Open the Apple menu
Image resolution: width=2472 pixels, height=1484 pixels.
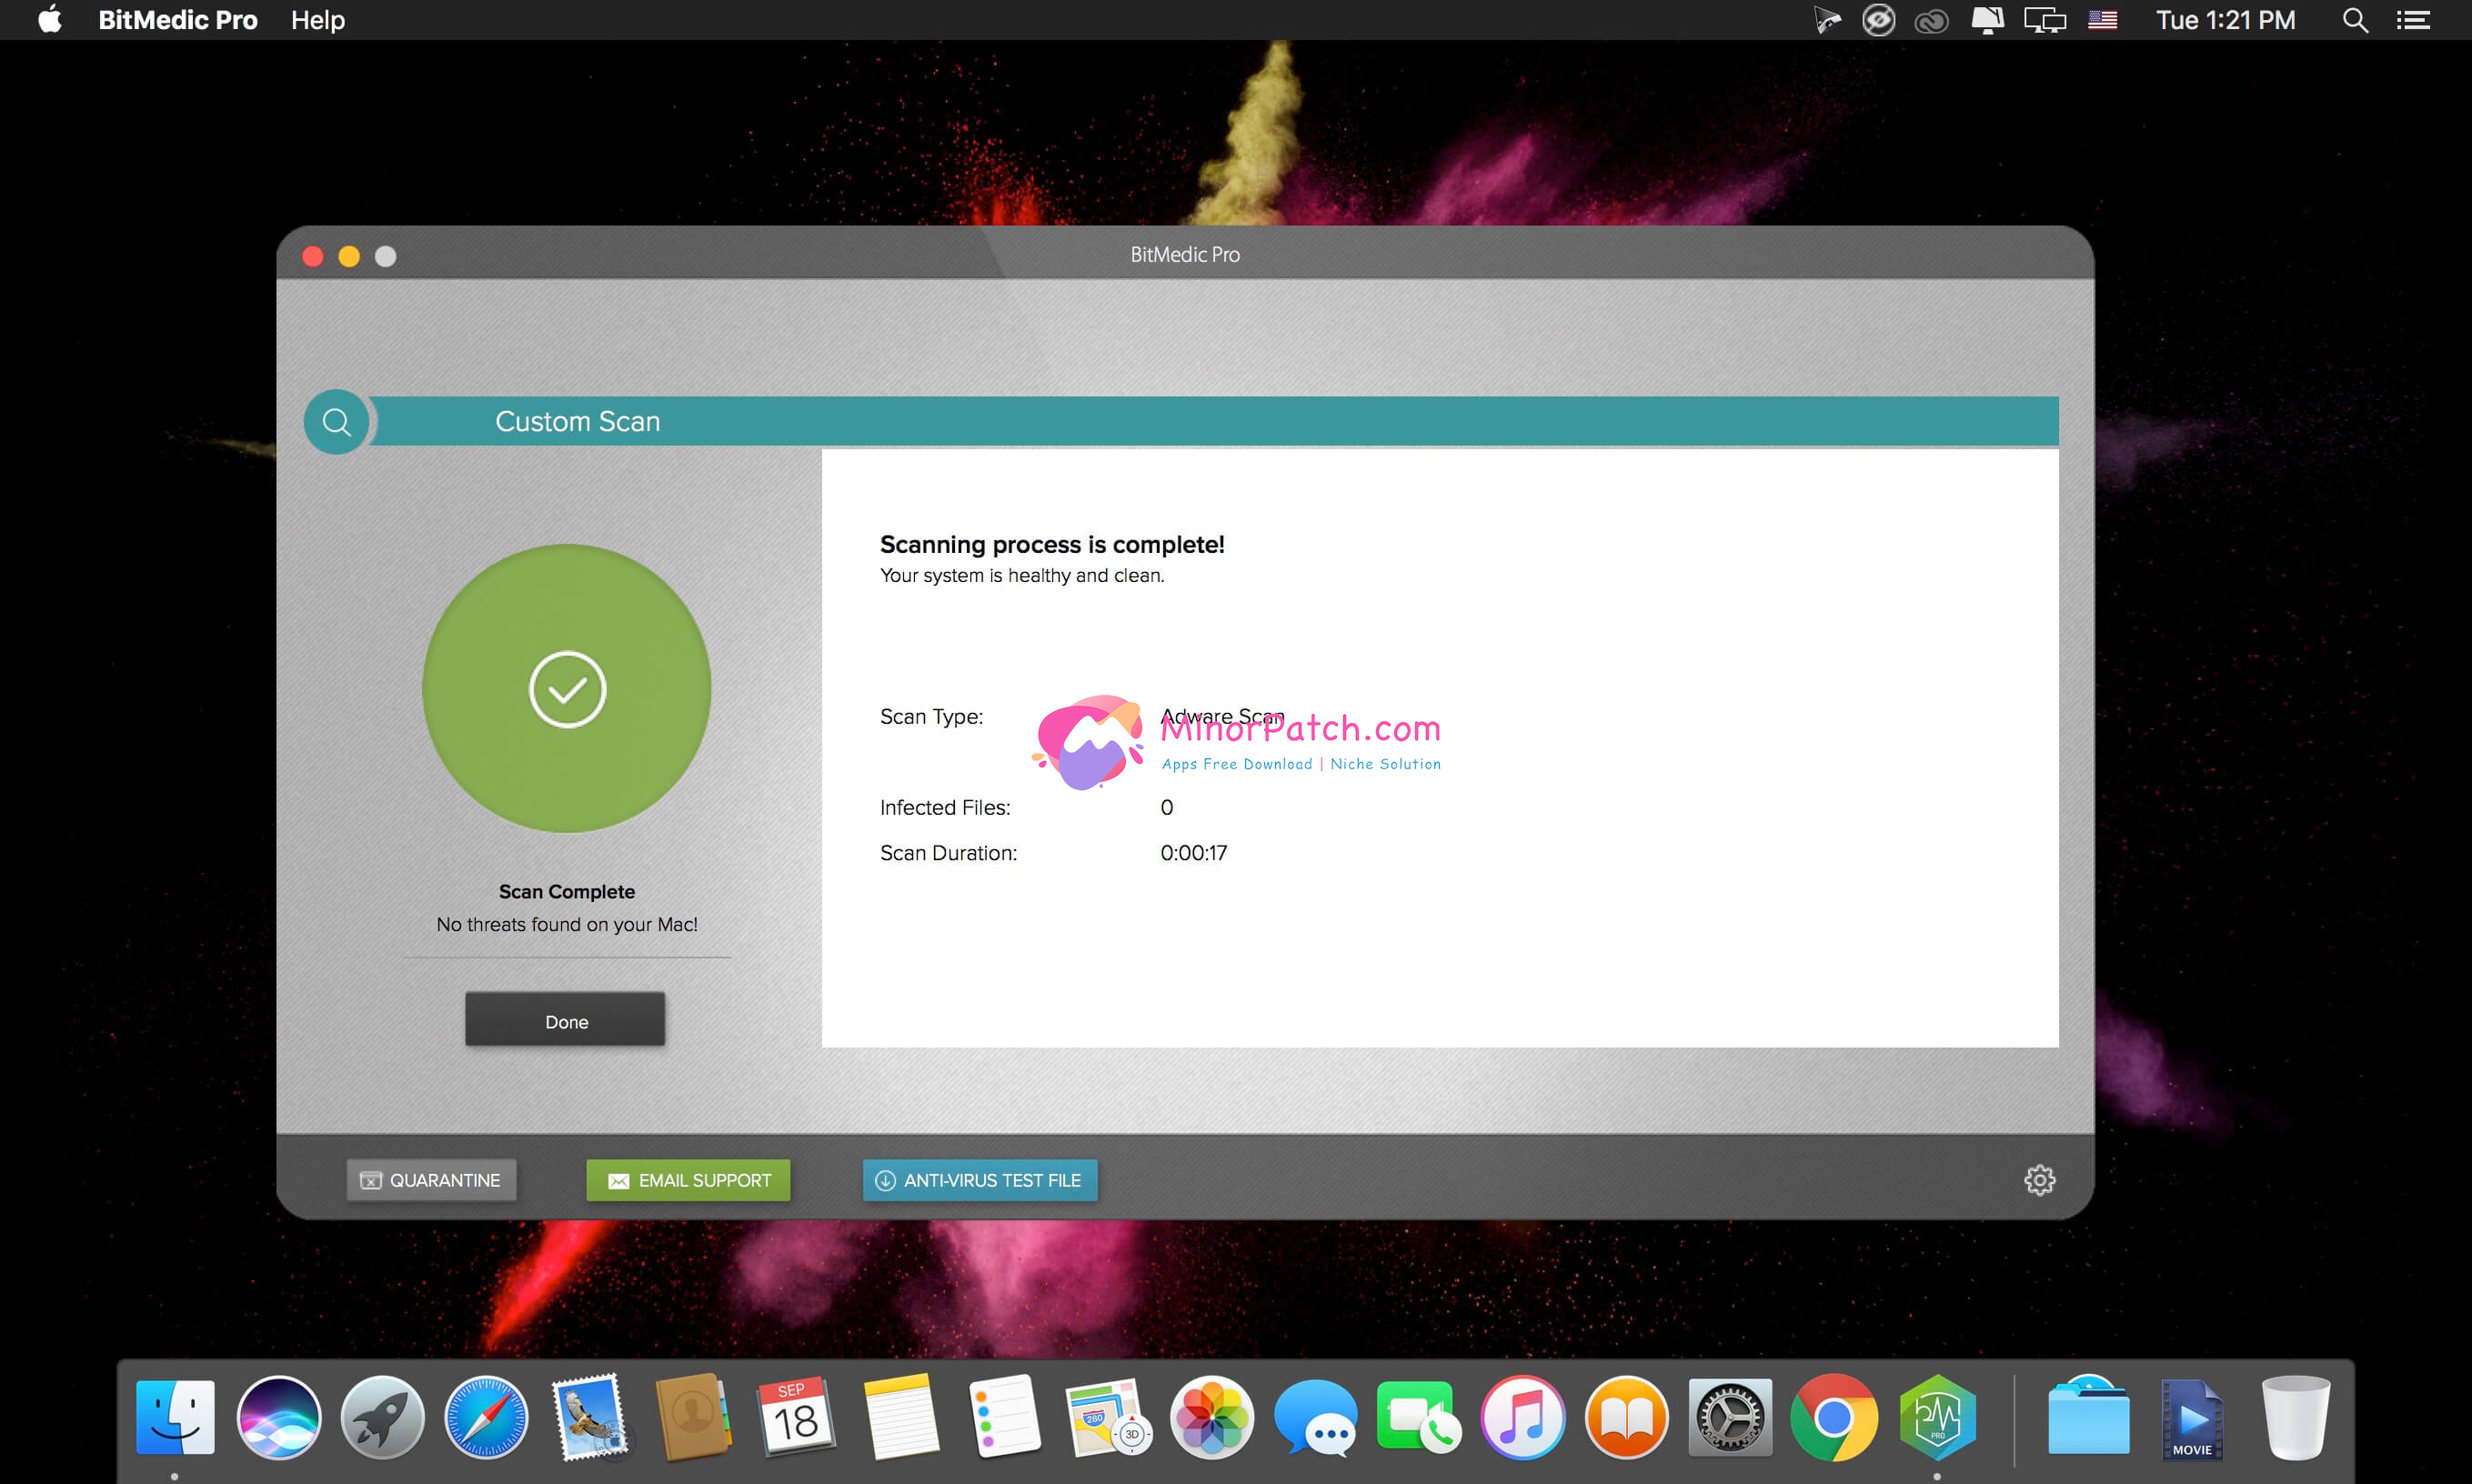pos(49,20)
